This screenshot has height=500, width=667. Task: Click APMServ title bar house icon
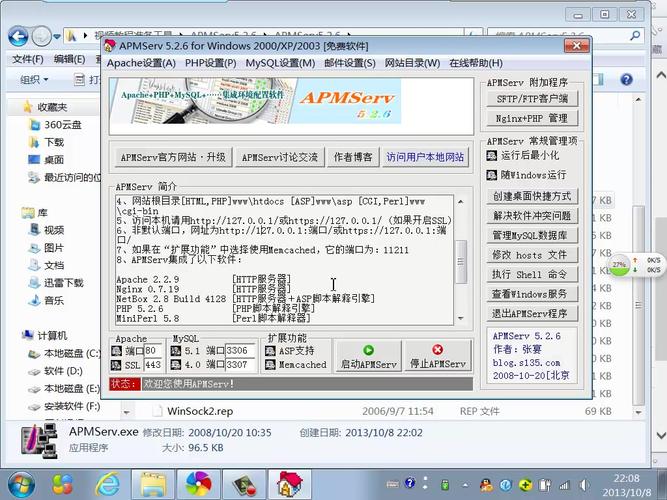pyautogui.click(x=110, y=46)
